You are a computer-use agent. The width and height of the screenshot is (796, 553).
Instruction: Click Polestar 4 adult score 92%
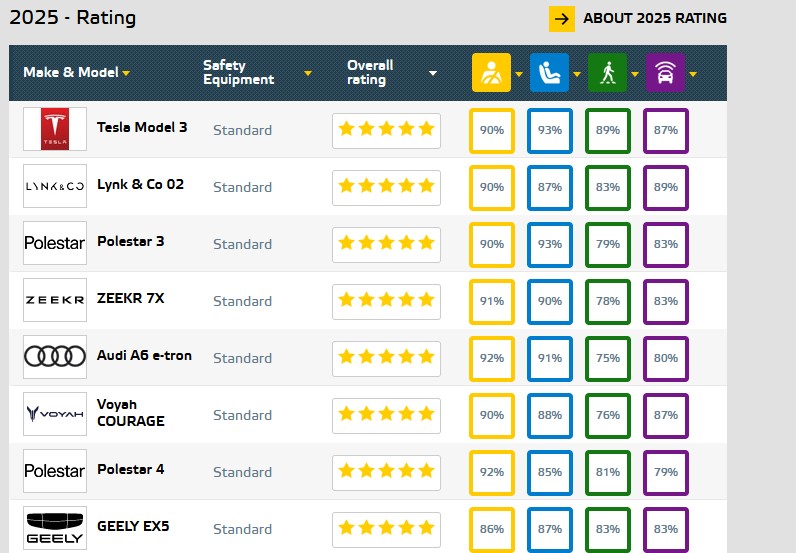[x=491, y=472]
